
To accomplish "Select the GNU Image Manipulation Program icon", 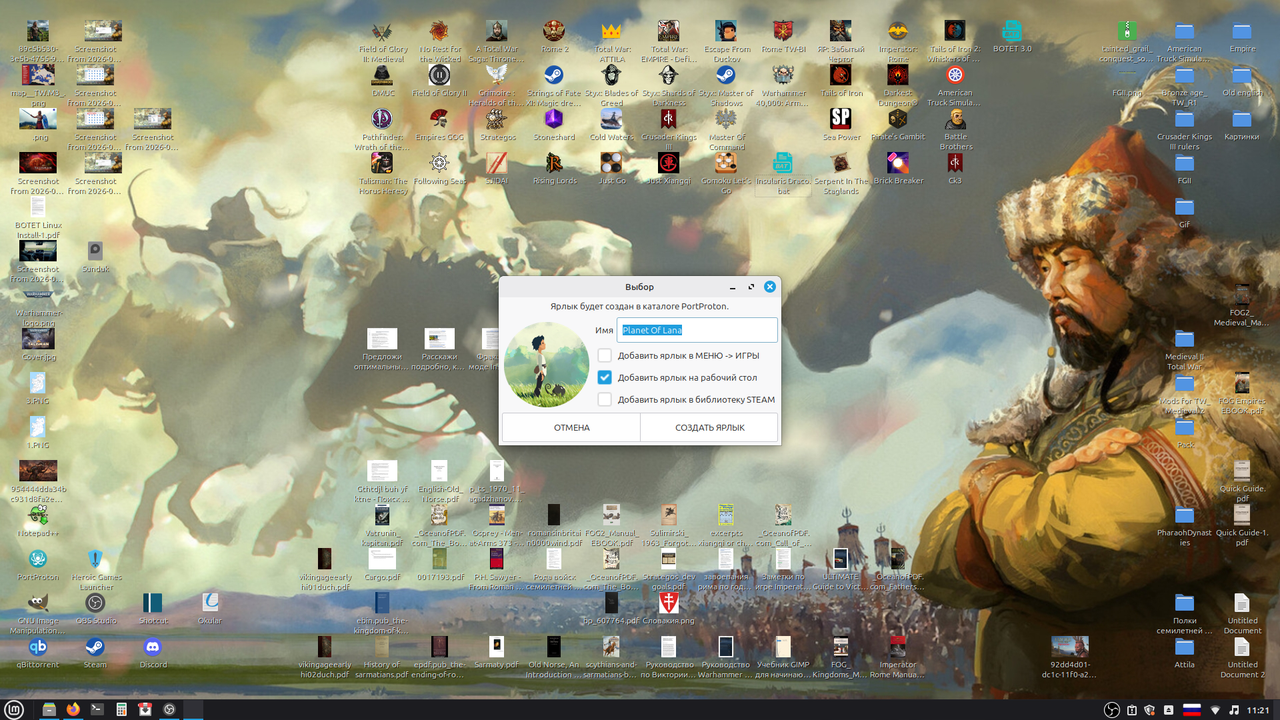I will (x=38, y=602).
